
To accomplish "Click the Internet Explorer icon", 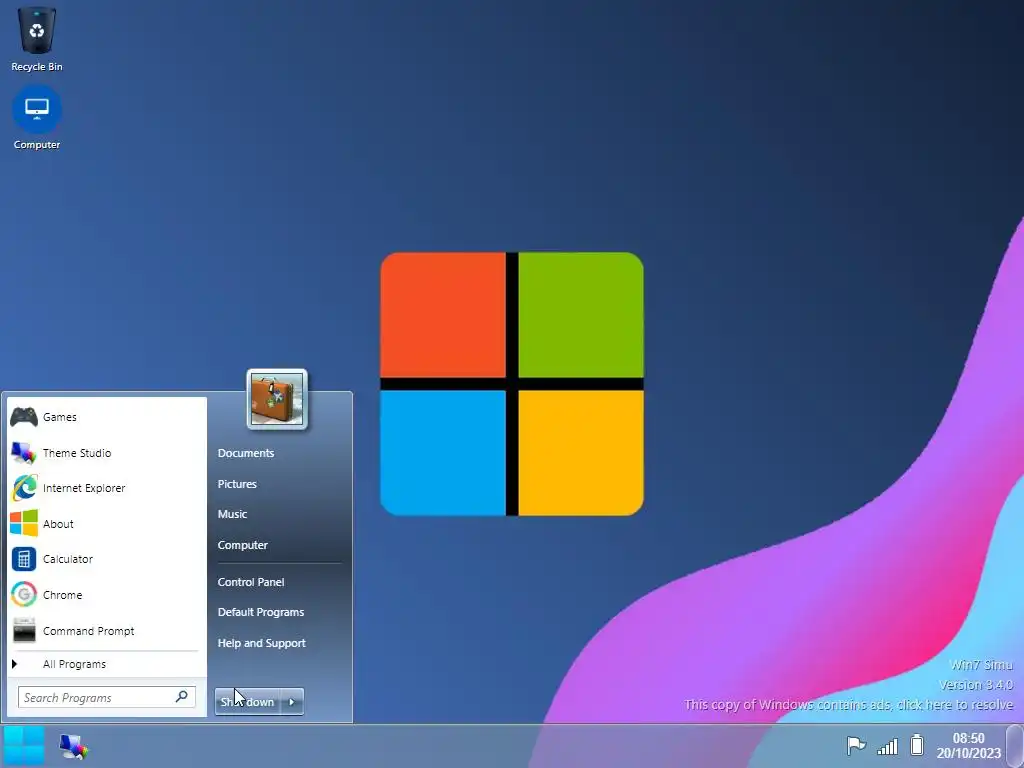I will click(24, 488).
